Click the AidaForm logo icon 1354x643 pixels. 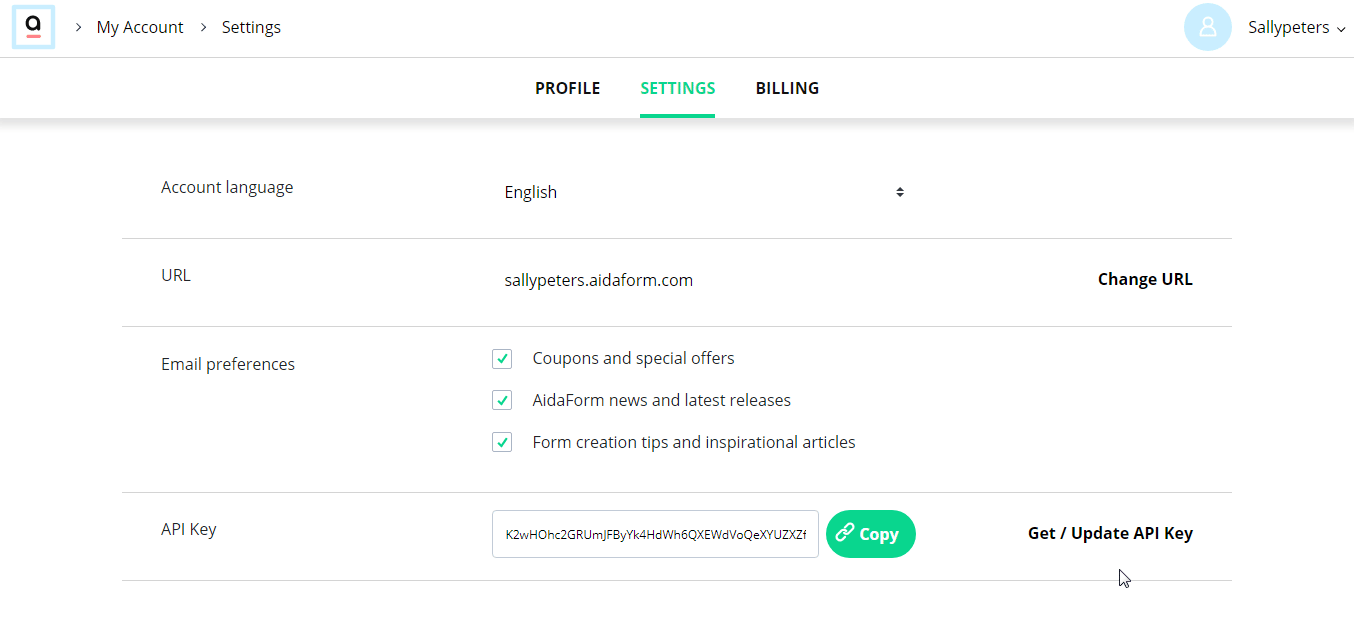click(x=33, y=27)
